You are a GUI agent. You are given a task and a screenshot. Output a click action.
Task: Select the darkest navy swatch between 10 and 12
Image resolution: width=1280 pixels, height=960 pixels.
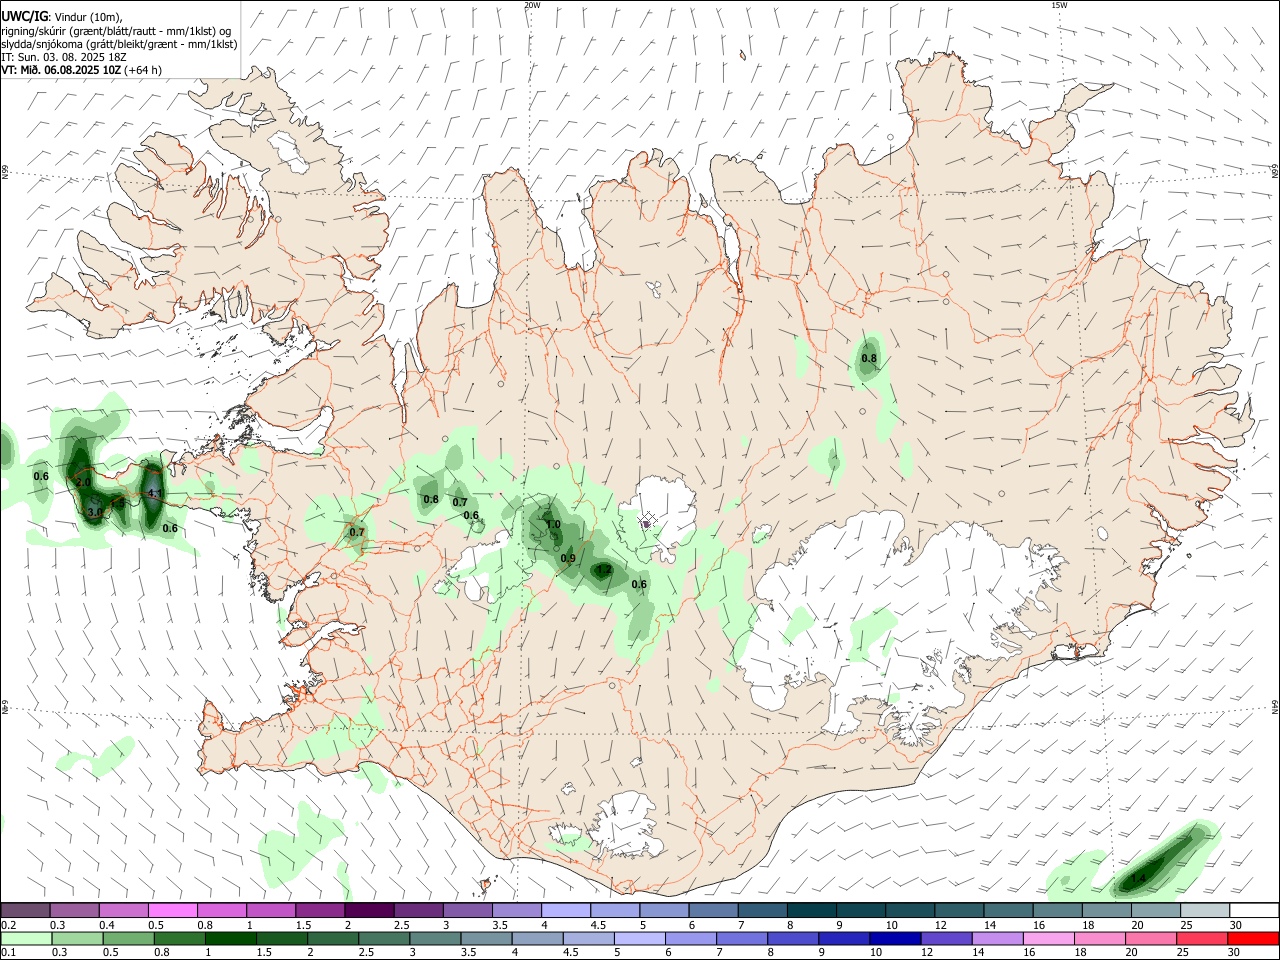point(894,939)
